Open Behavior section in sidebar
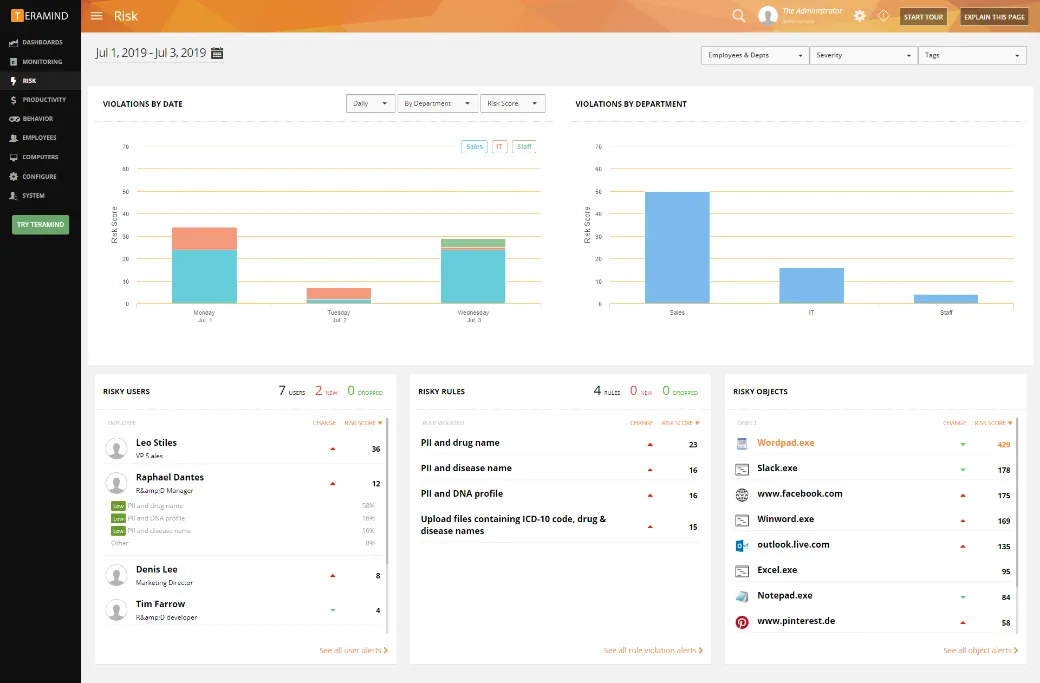 (40, 119)
